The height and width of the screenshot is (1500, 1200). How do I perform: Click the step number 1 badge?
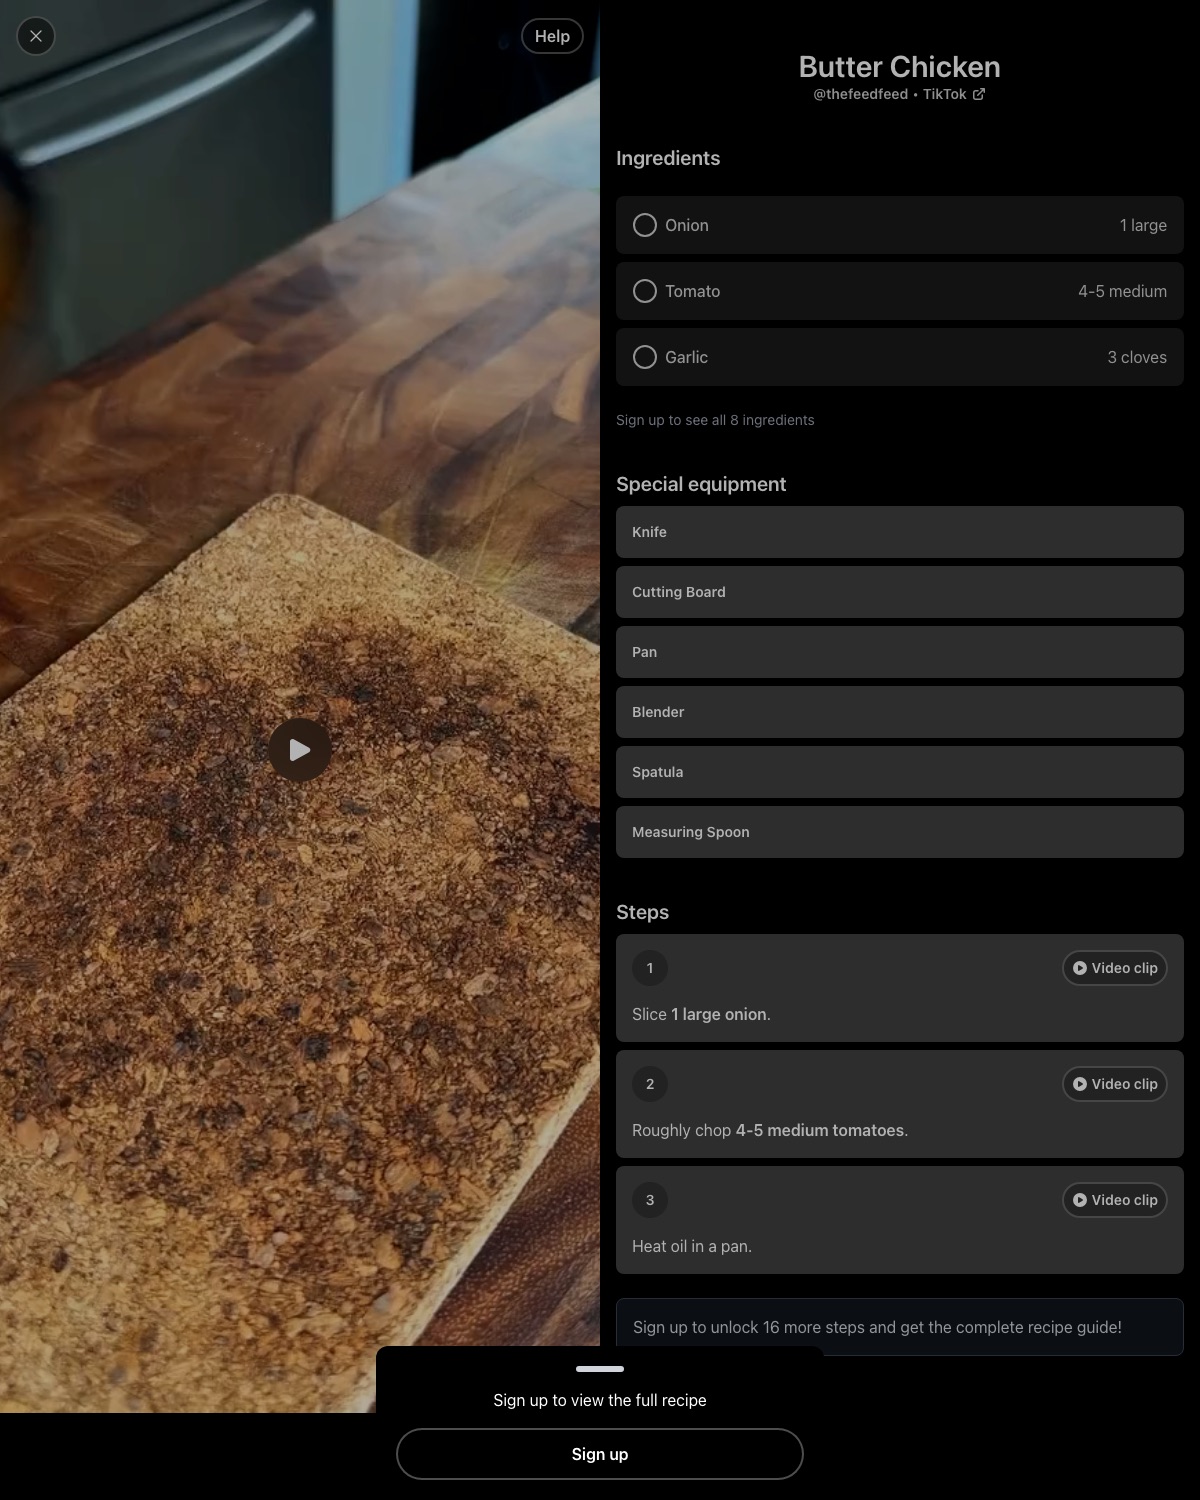tap(650, 968)
